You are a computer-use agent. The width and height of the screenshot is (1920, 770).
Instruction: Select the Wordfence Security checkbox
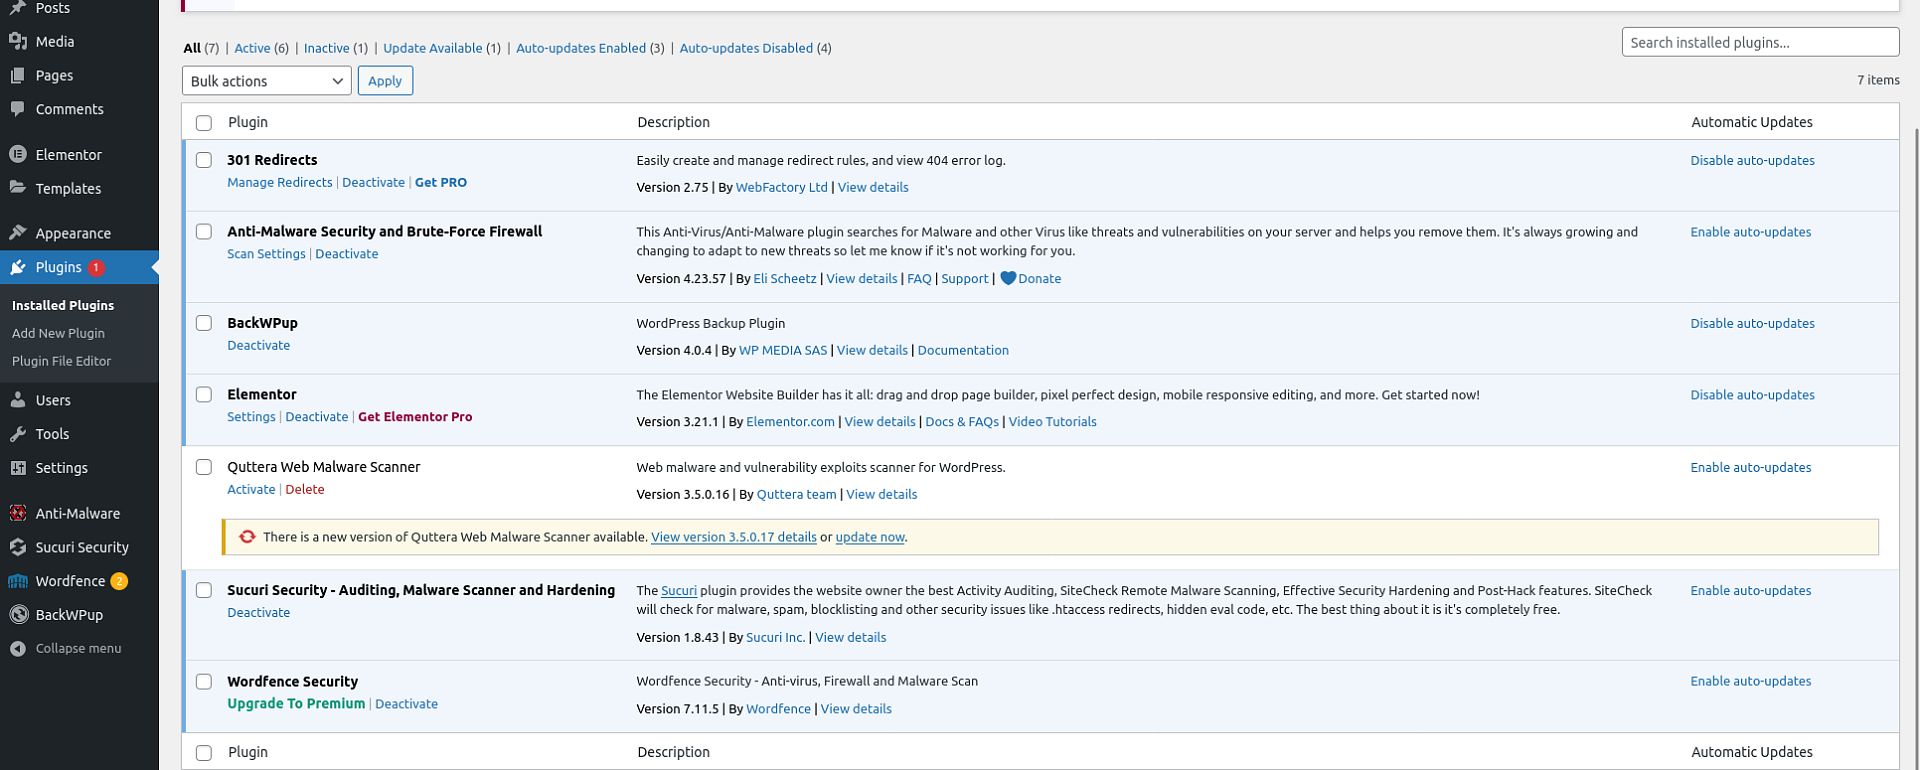(204, 682)
